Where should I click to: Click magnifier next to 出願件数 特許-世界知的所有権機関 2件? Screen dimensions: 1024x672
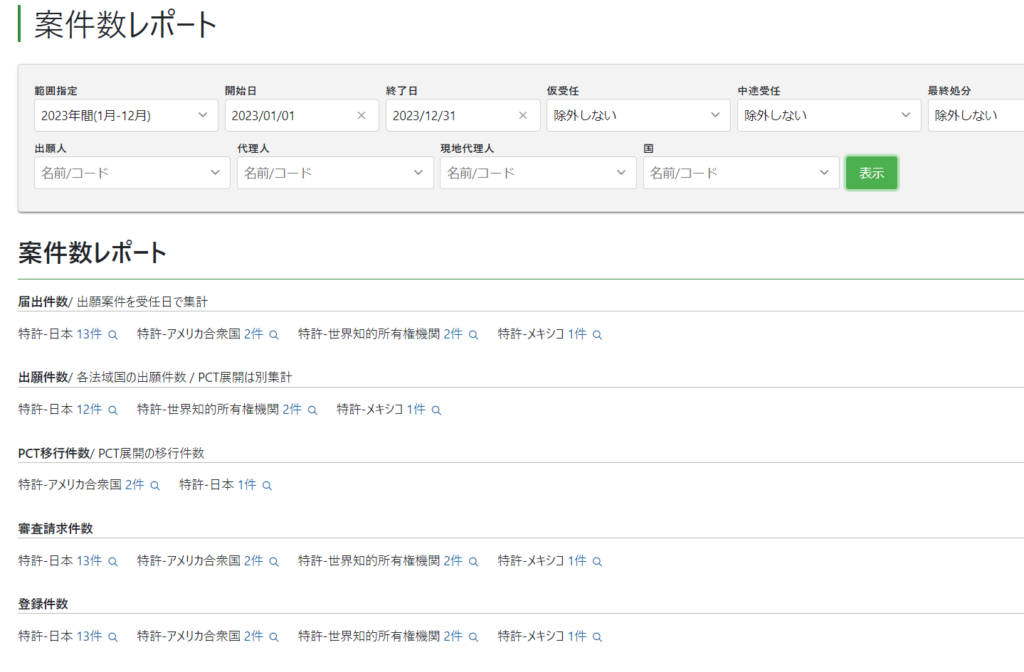[x=312, y=410]
